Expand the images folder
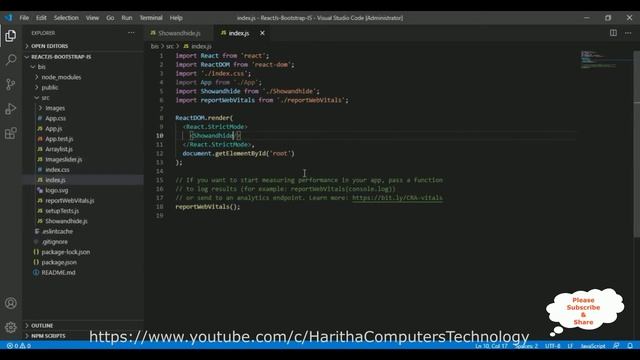The height and width of the screenshot is (360, 640). pos(83,108)
